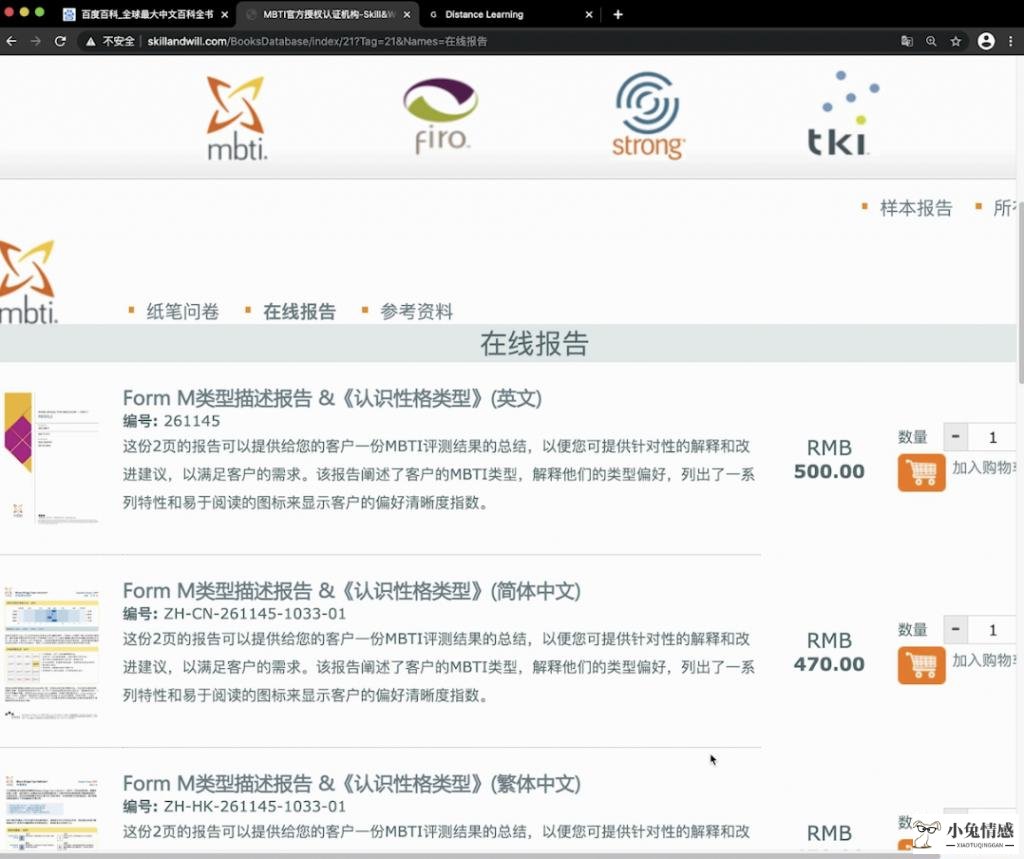Click the mbti logo in the top banner

pos(236,118)
